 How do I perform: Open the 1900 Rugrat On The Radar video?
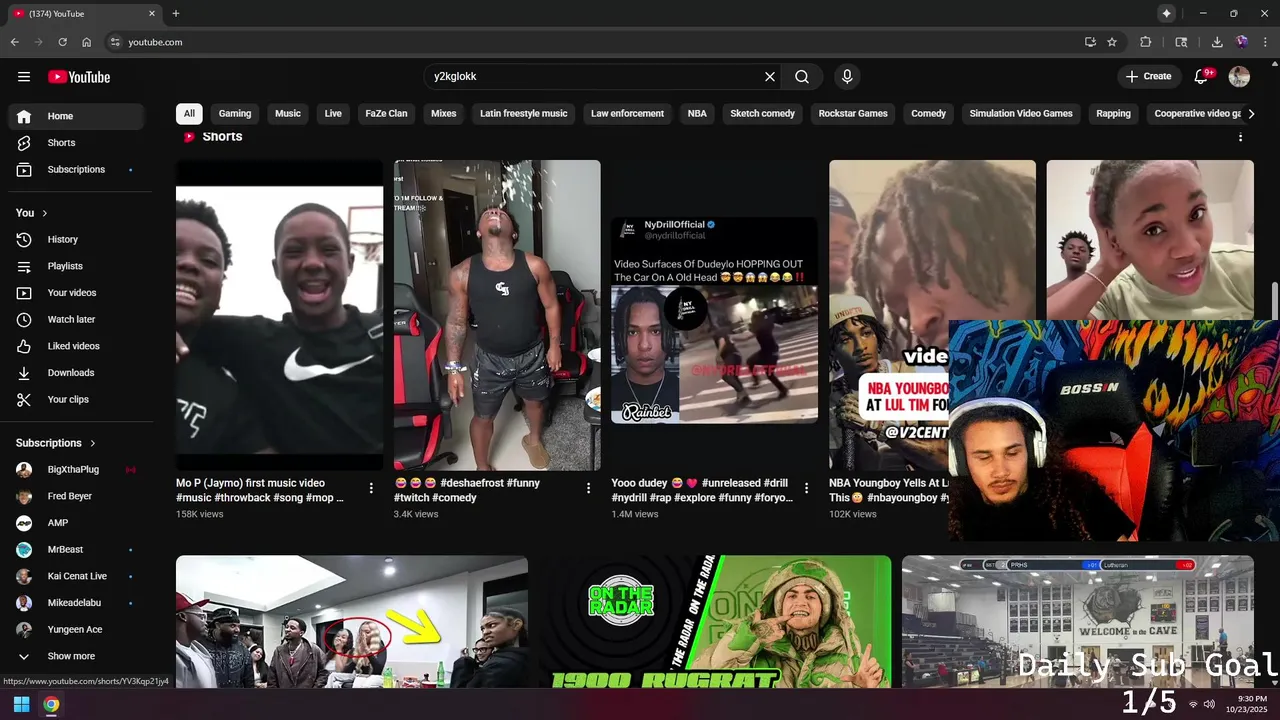[x=715, y=621]
